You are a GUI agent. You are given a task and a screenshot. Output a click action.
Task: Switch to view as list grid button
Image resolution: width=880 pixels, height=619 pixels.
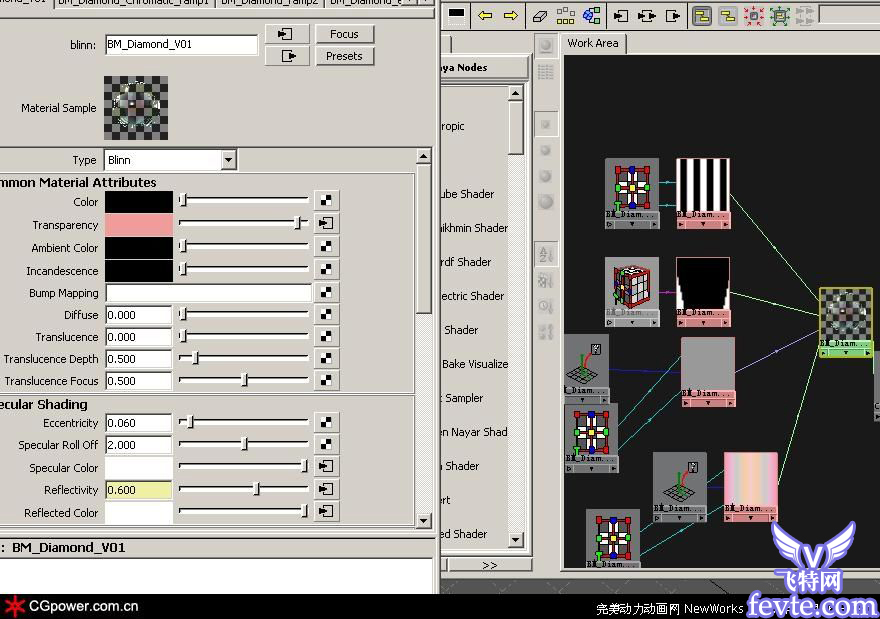pos(546,72)
